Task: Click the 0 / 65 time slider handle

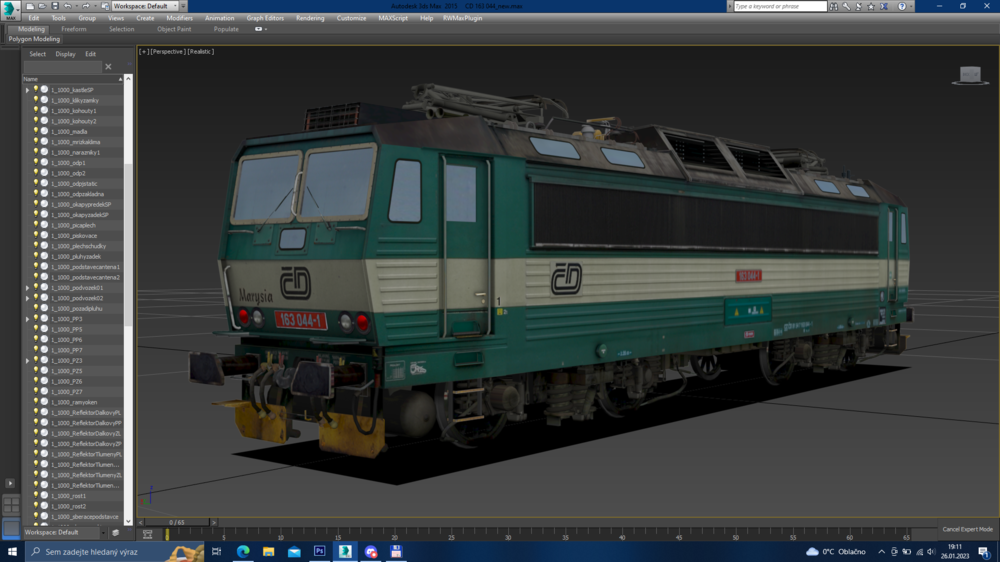Action: coord(176,522)
